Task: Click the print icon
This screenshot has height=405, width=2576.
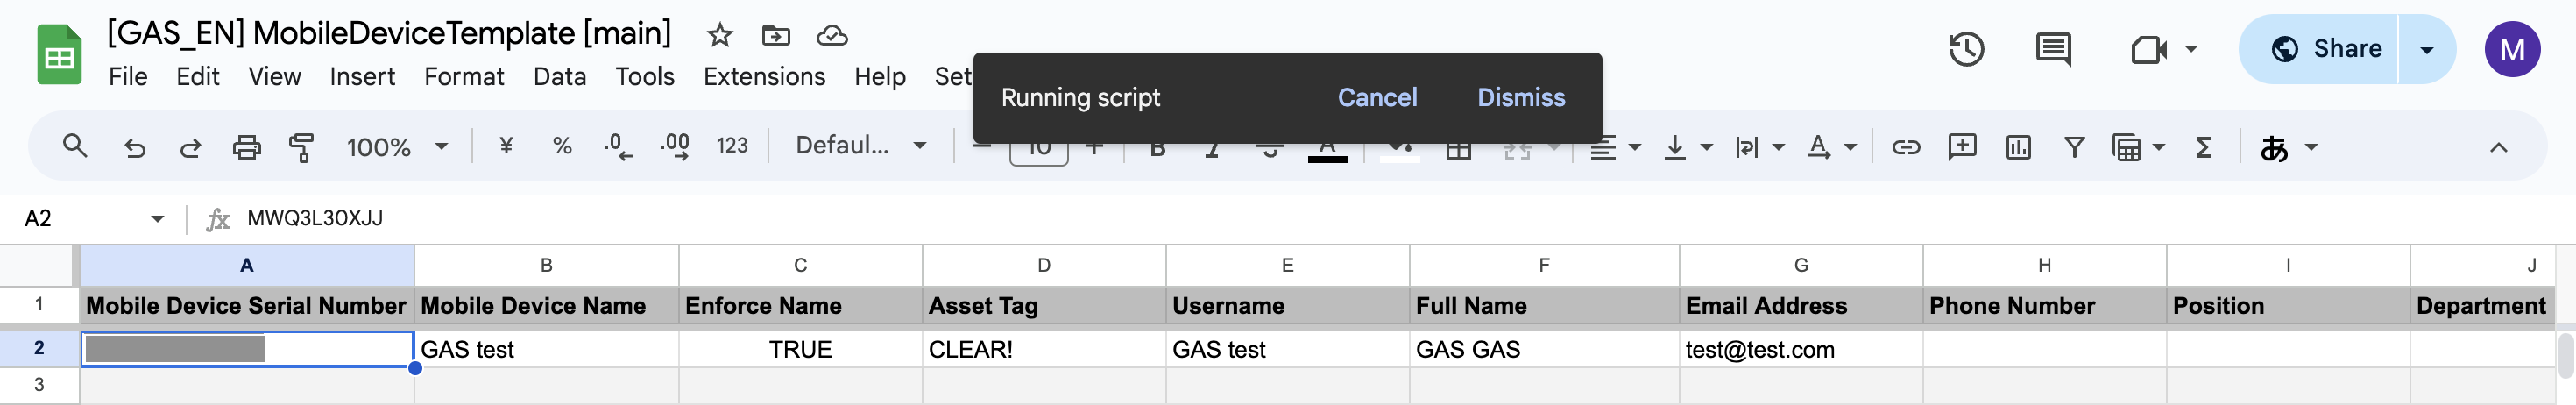Action: pos(246,148)
